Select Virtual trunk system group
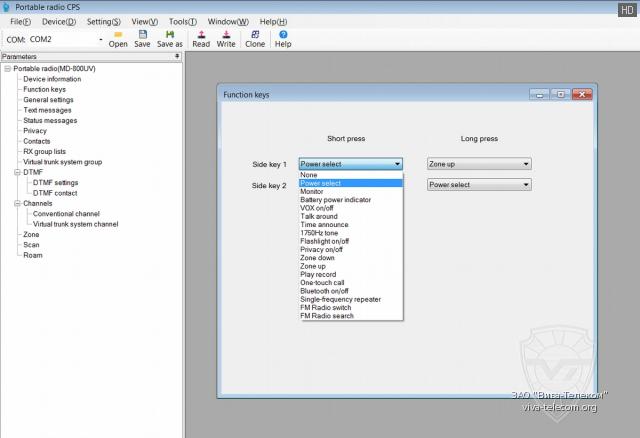640x438 pixels. pos(62,162)
